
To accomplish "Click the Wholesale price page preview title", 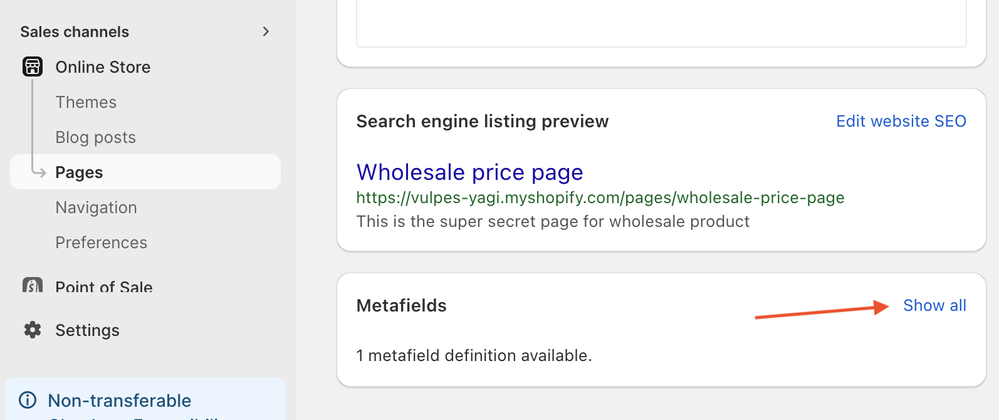I will [469, 172].
